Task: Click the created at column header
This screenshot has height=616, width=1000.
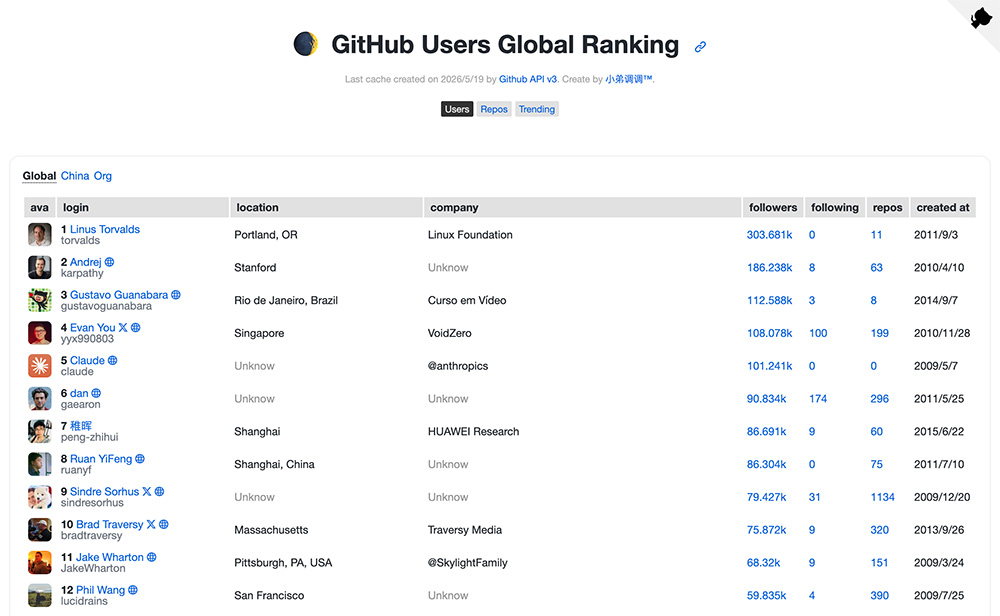Action: tap(943, 207)
